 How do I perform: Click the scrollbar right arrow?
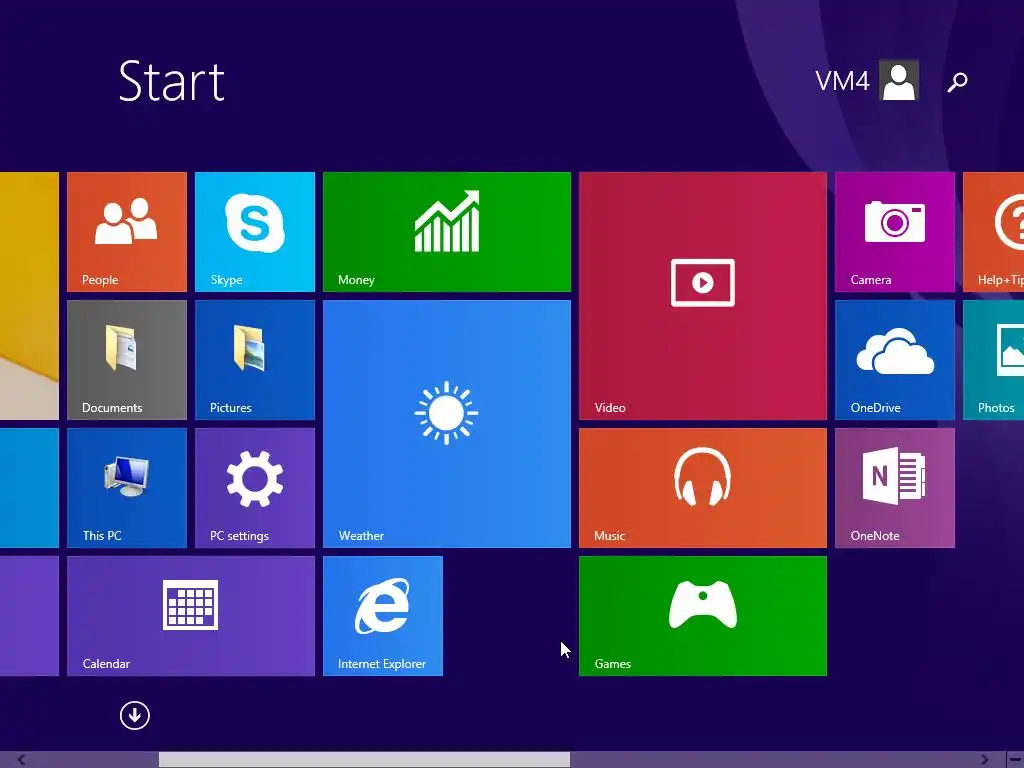pyautogui.click(x=984, y=760)
